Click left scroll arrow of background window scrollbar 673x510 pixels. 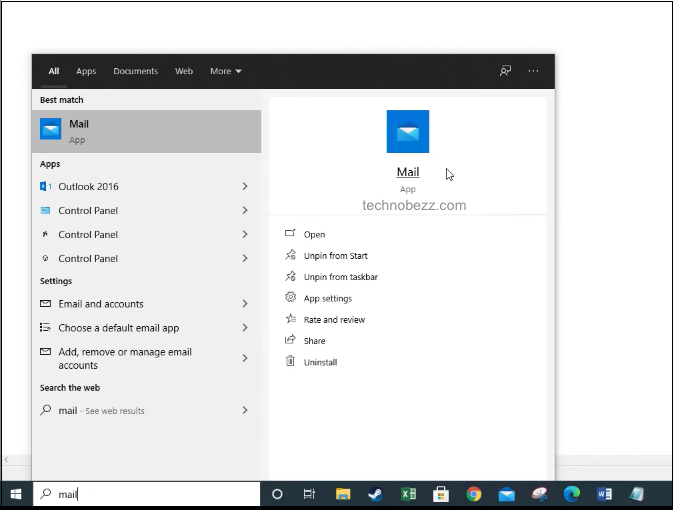(x=6, y=459)
